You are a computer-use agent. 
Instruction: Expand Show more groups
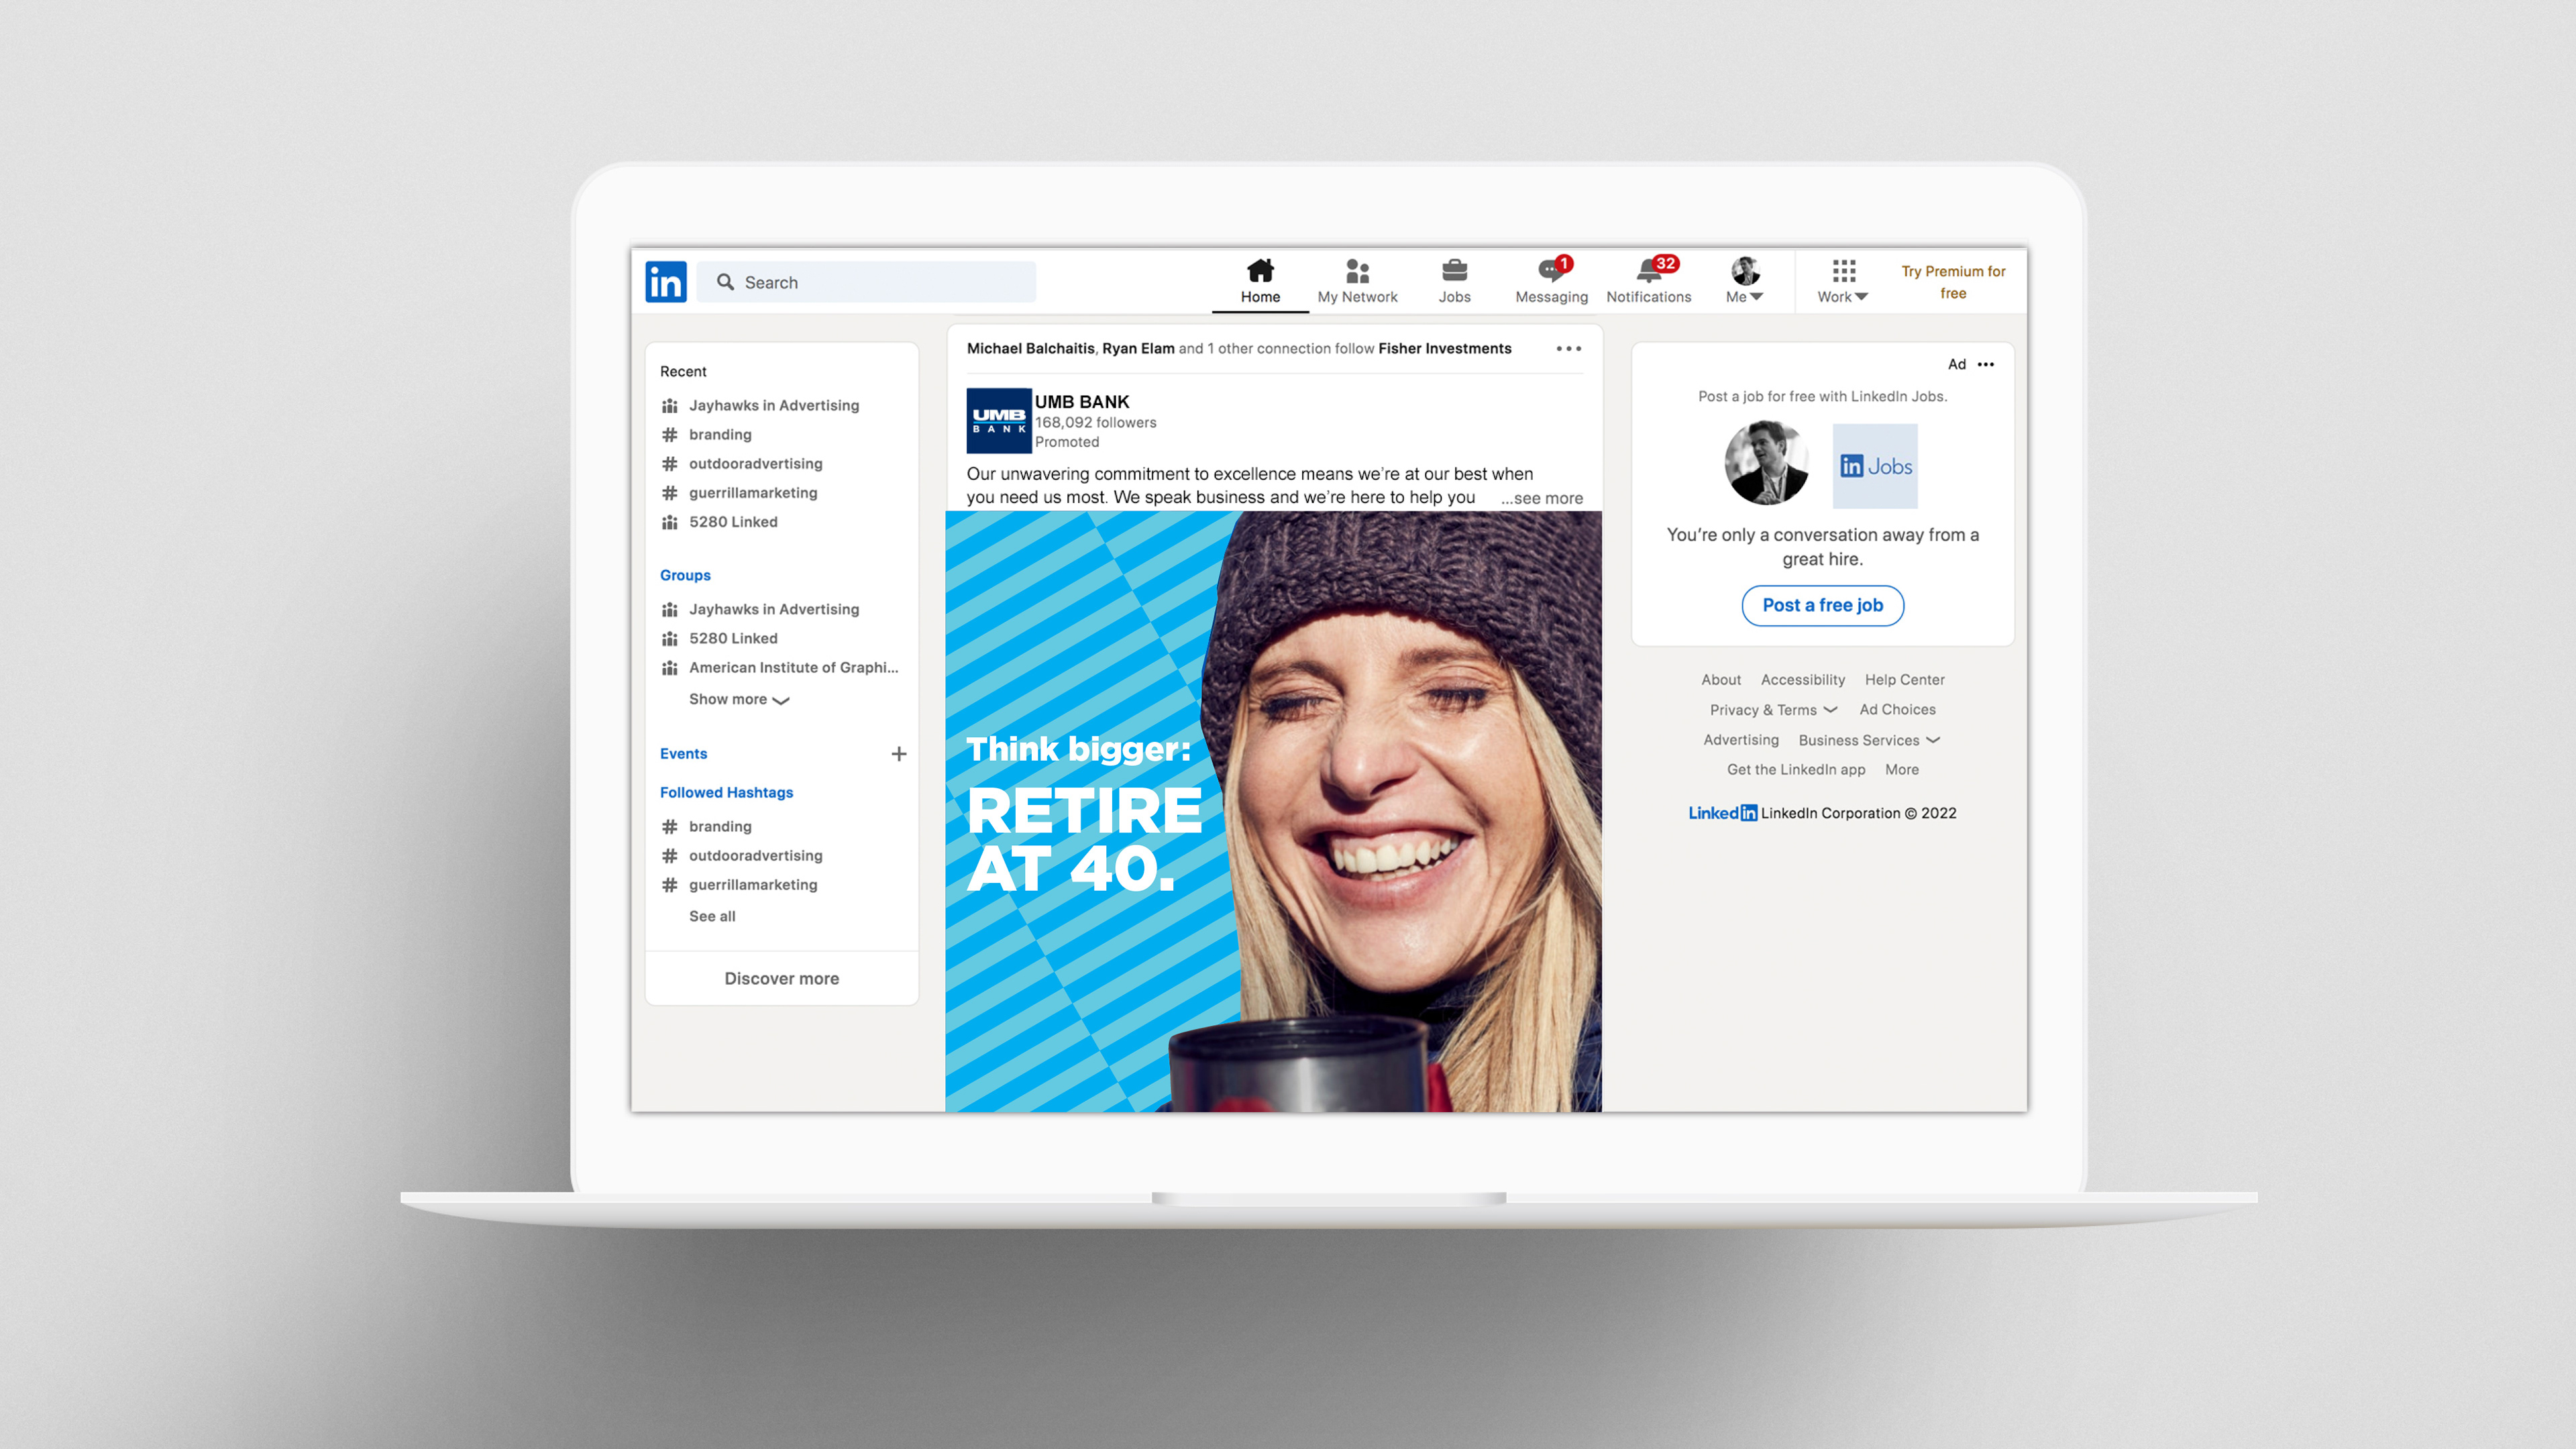click(739, 700)
